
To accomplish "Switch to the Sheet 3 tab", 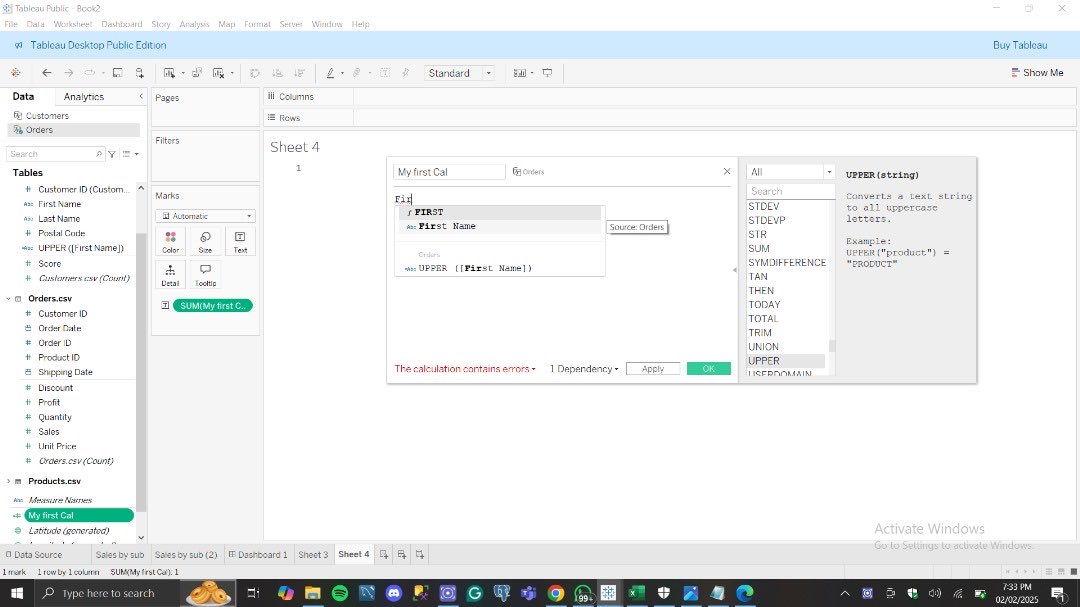I will [x=313, y=554].
